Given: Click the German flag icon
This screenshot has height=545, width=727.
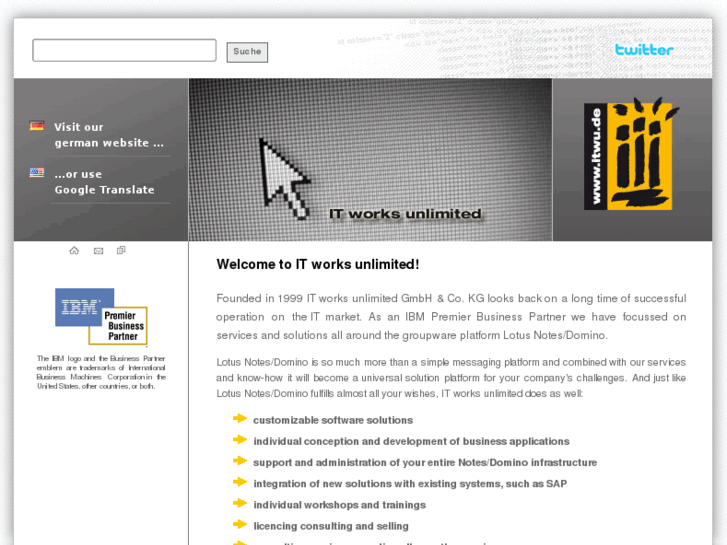Looking at the screenshot, I should pyautogui.click(x=37, y=126).
